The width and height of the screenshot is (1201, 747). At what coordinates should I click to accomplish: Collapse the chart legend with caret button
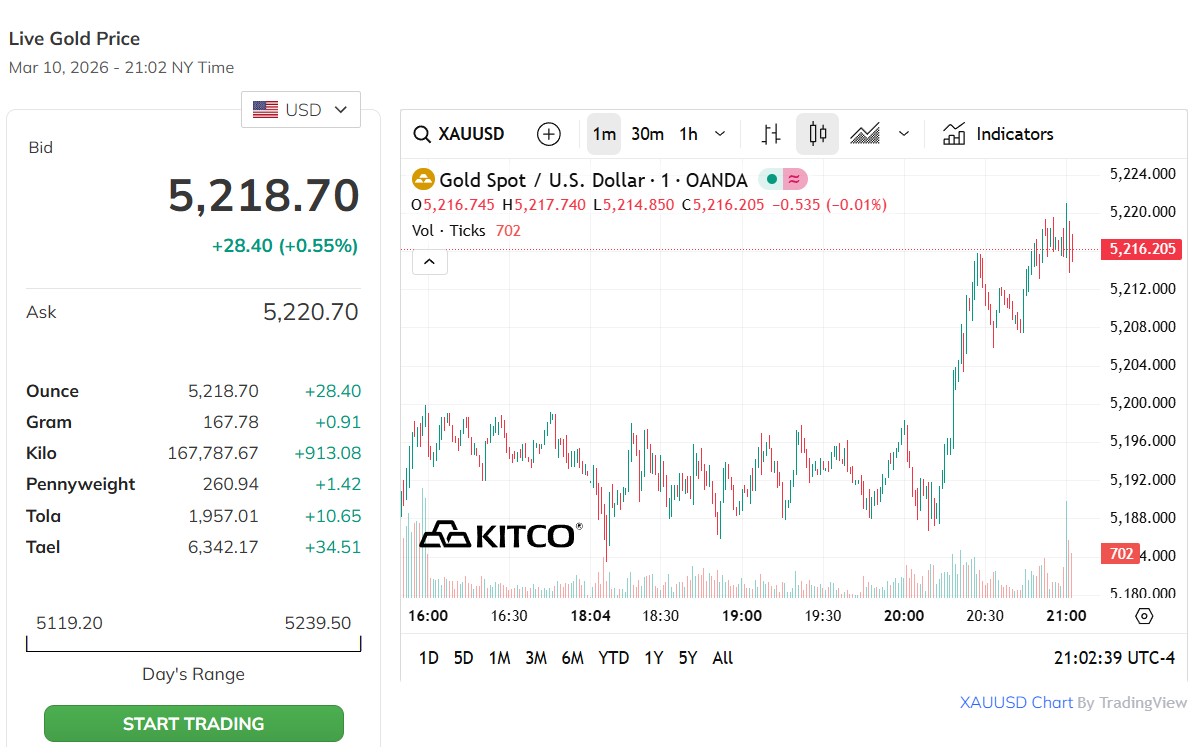pyautogui.click(x=430, y=262)
